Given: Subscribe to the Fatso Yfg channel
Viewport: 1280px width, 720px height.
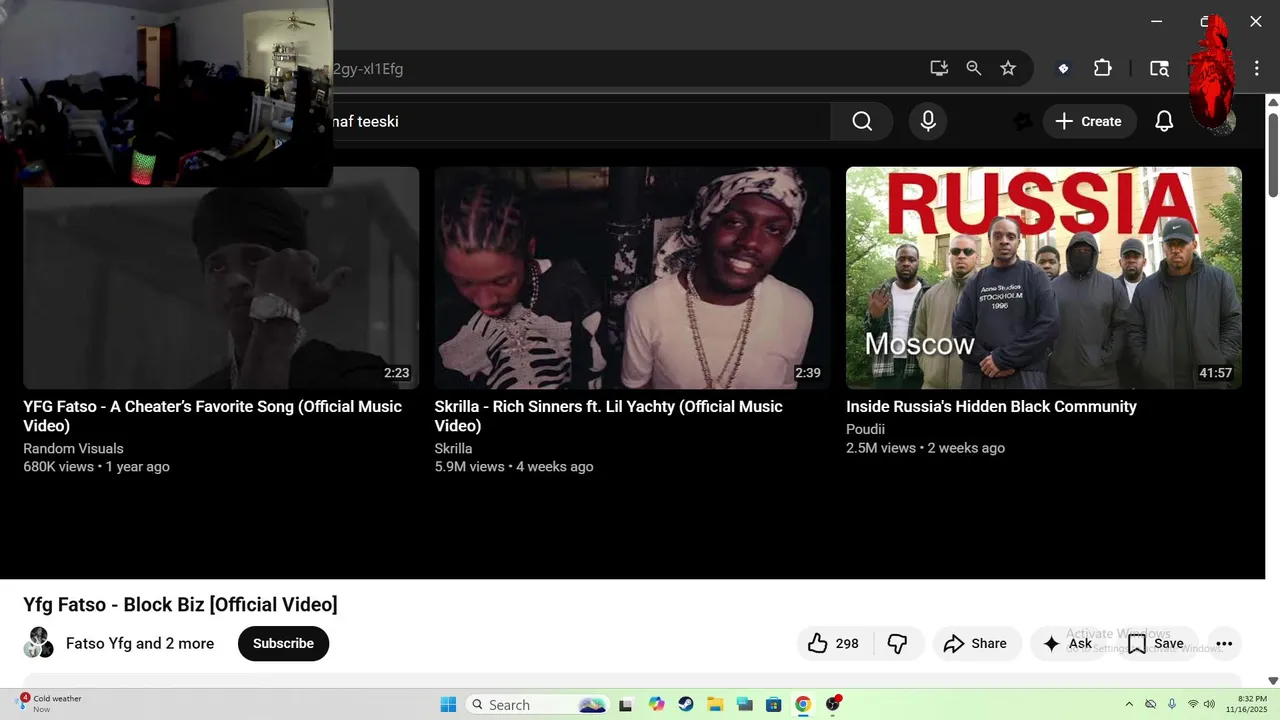Looking at the screenshot, I should pyautogui.click(x=283, y=643).
